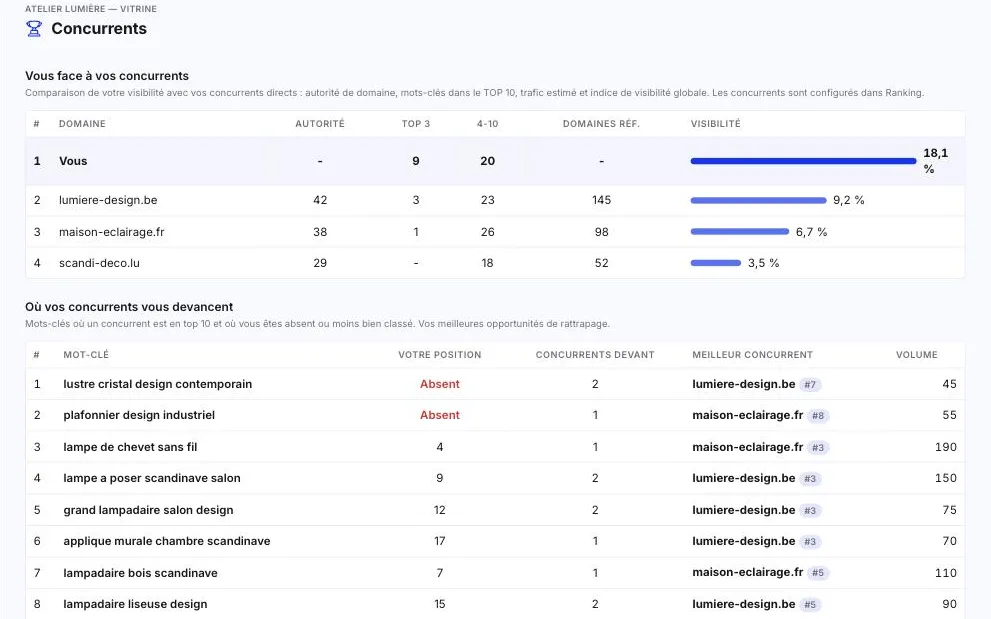Select keyword 'grand lampadaire salon design'

[148, 510]
